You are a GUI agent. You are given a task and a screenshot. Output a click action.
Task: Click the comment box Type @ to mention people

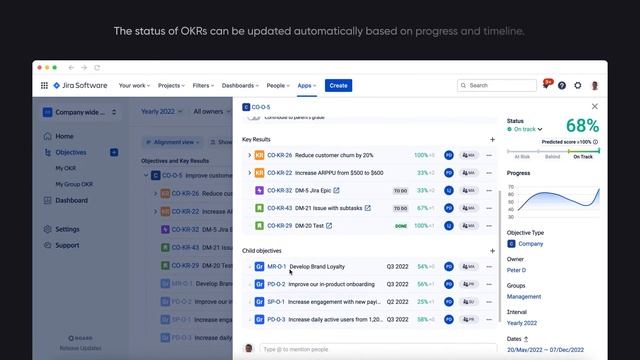(x=378, y=349)
